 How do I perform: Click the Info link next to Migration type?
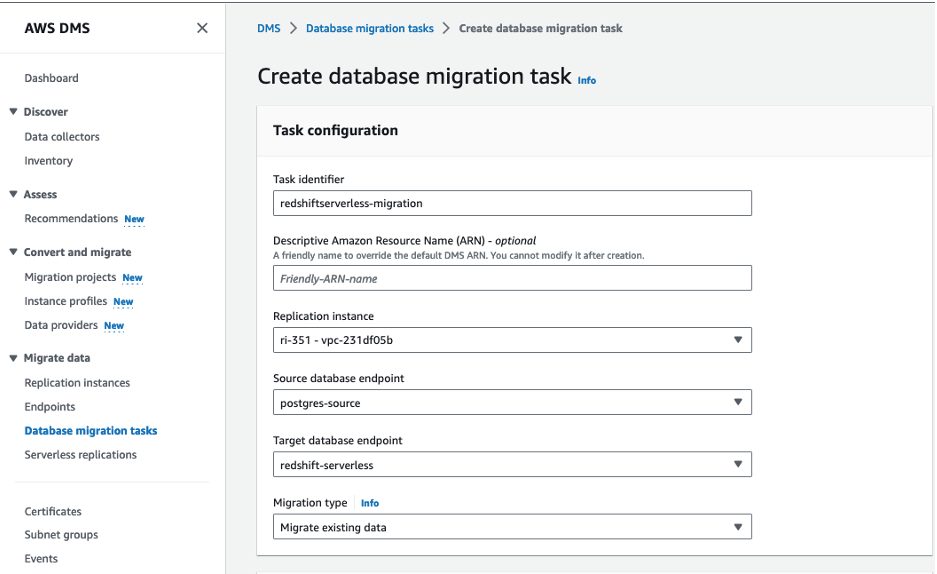[370, 503]
